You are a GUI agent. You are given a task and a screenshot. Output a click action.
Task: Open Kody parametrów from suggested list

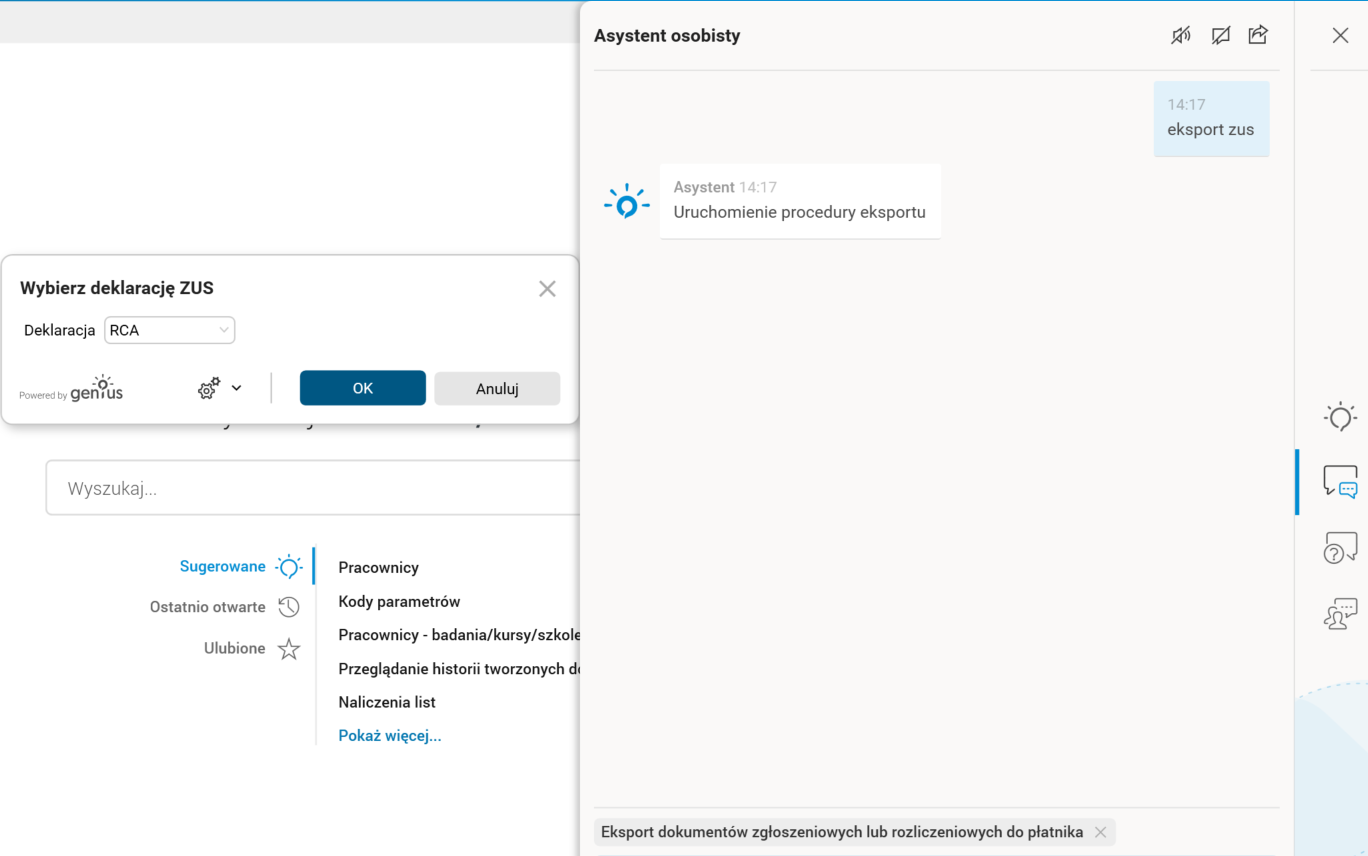pyautogui.click(x=399, y=601)
